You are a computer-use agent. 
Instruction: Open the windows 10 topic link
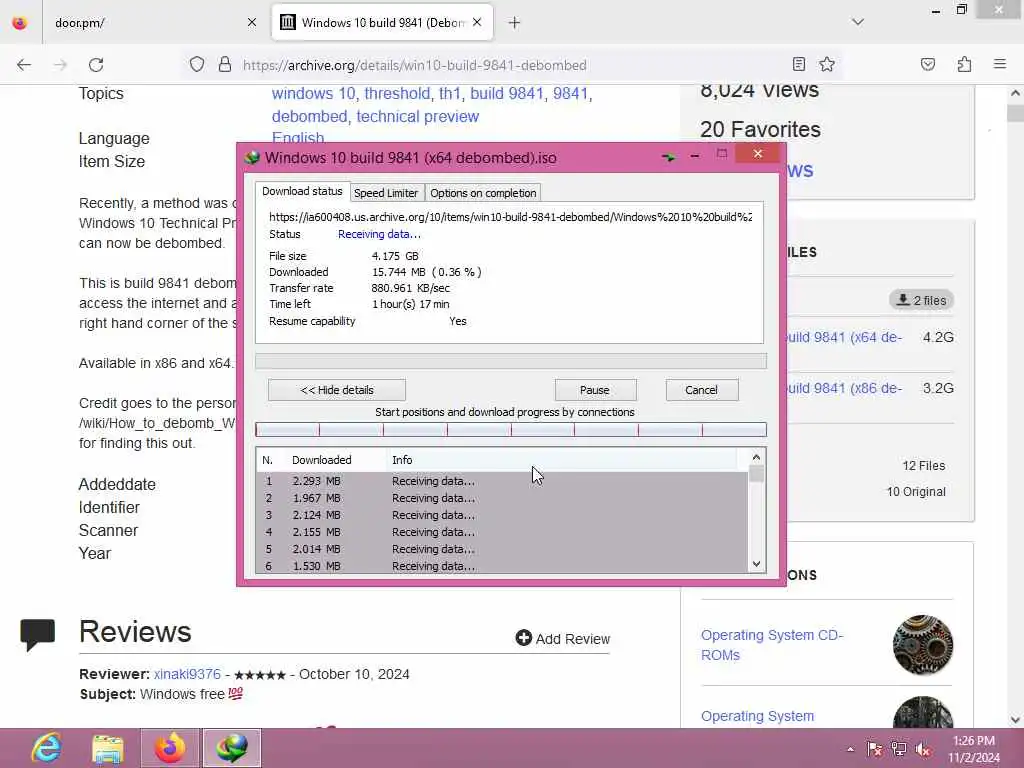(x=313, y=93)
